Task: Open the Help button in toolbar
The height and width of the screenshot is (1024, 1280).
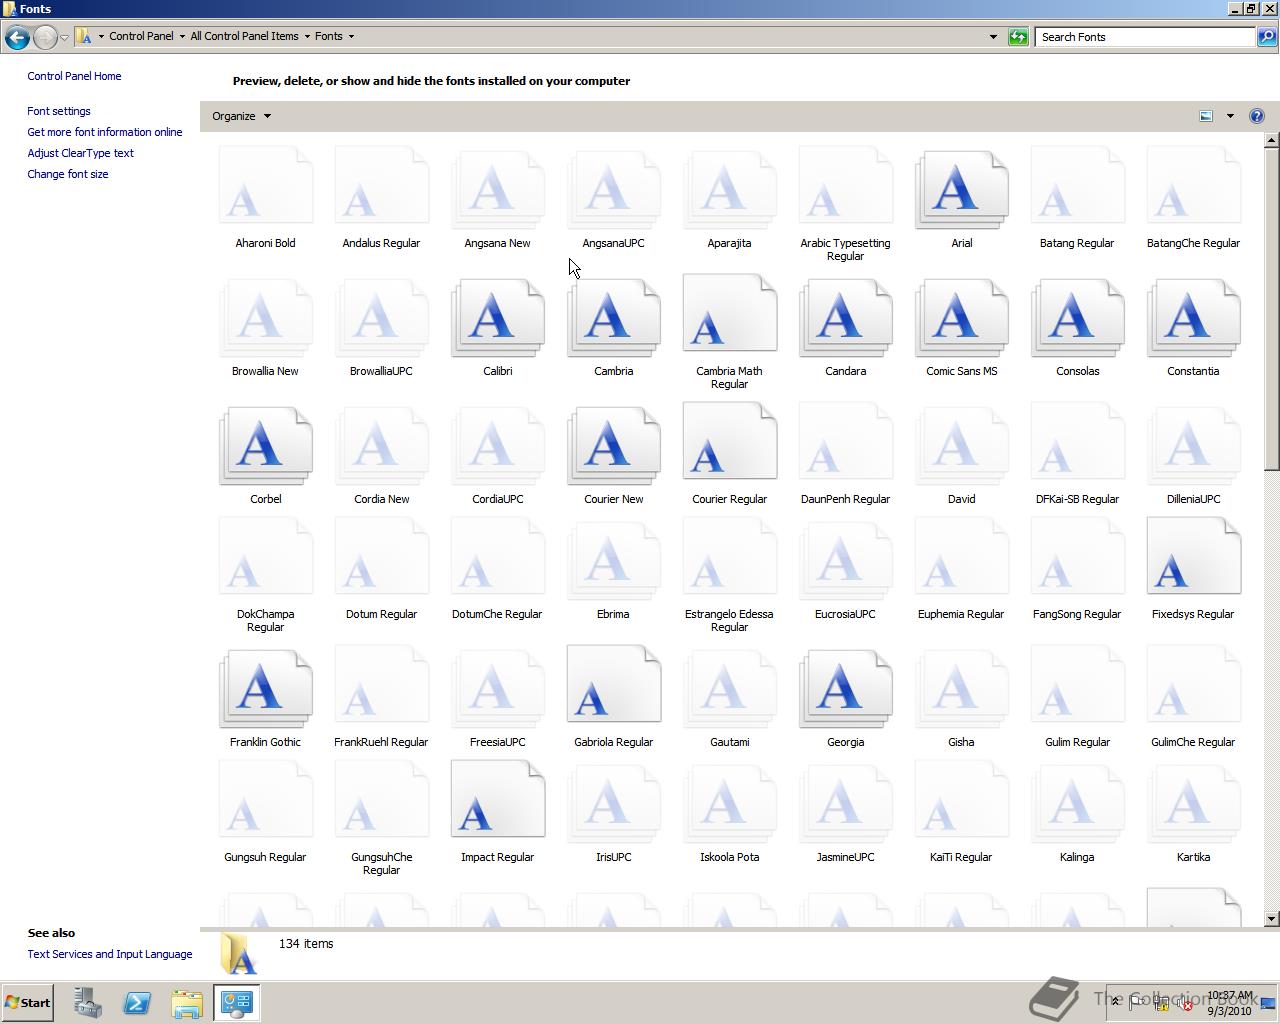Action: click(x=1257, y=116)
